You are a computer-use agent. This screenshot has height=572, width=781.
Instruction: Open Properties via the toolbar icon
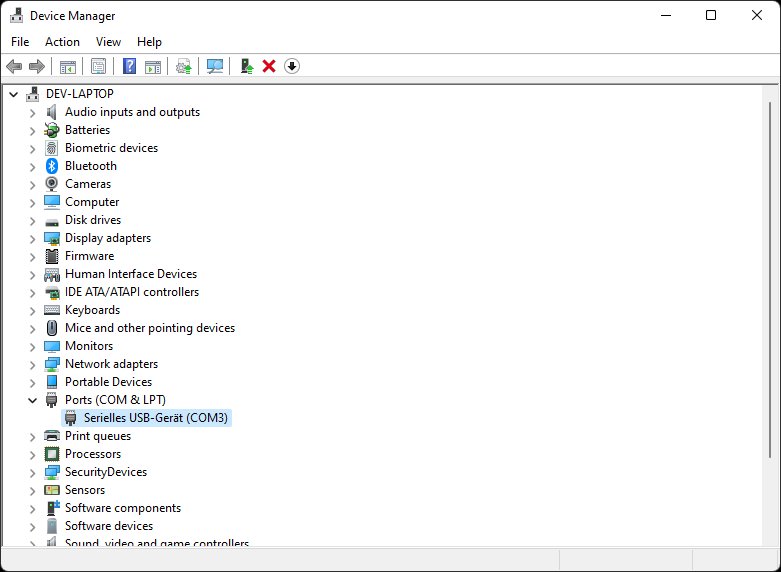click(98, 66)
